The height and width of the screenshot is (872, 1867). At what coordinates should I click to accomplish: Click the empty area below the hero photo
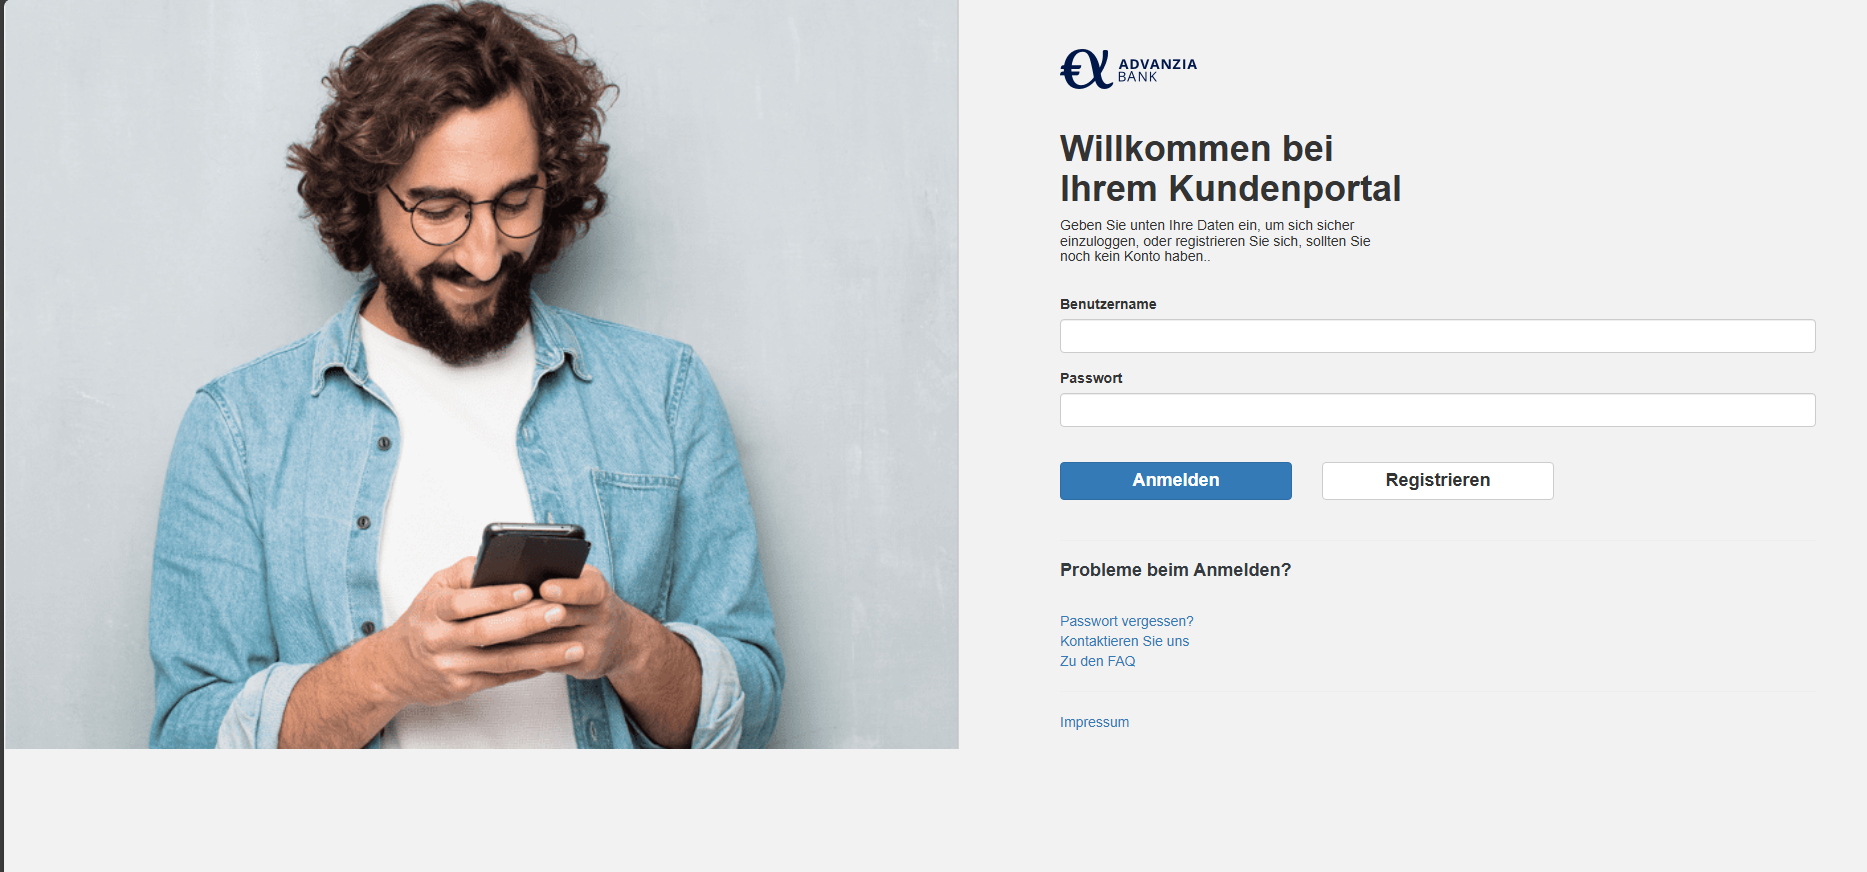[480, 810]
